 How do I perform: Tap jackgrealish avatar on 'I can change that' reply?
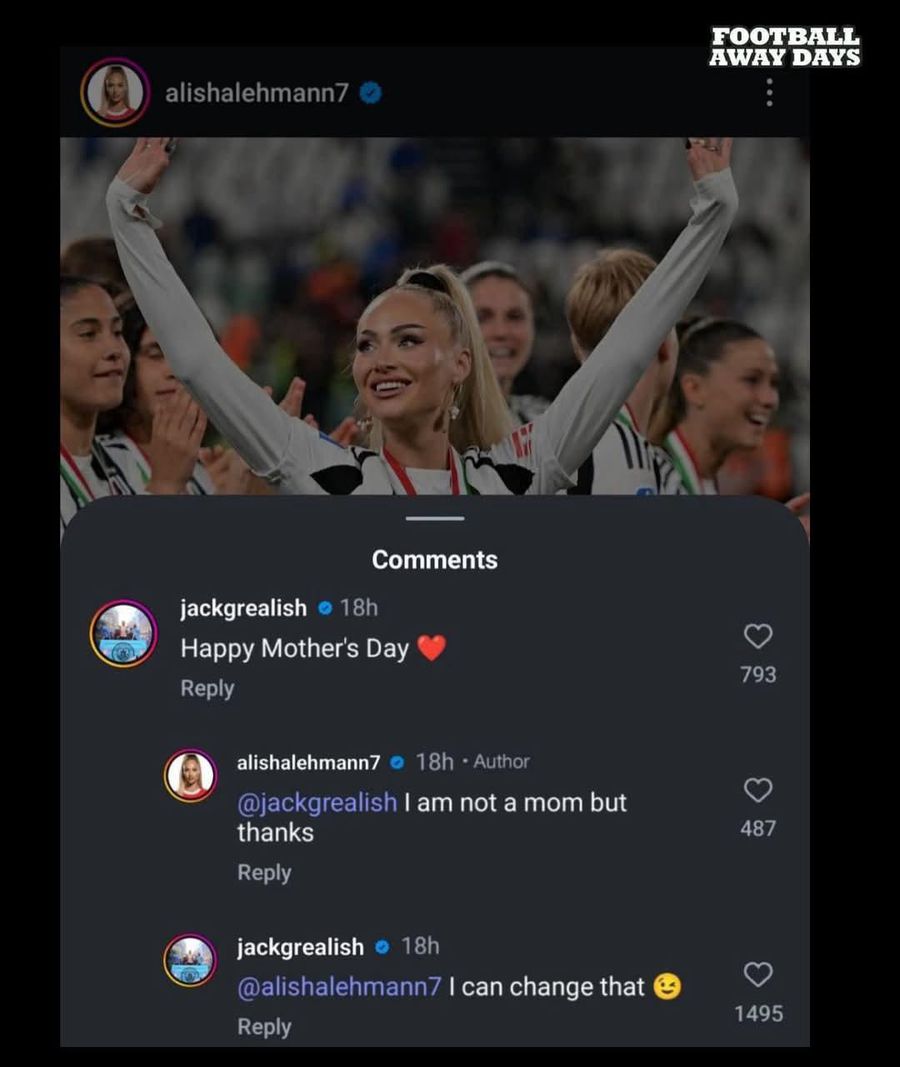coord(190,960)
